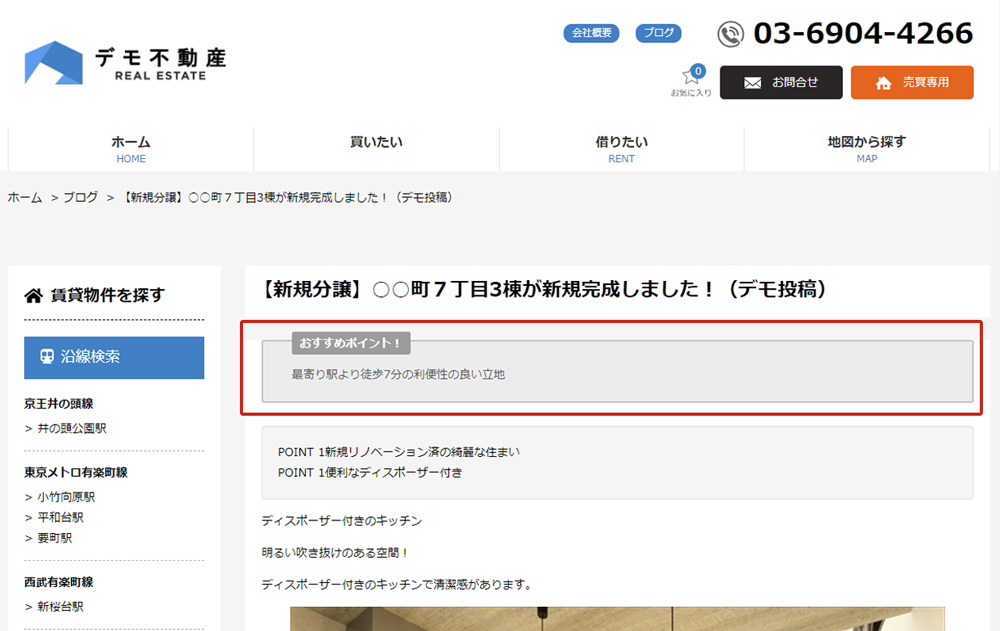Select 要町駅 station link
The width and height of the screenshot is (1000, 631).
pyautogui.click(x=54, y=538)
